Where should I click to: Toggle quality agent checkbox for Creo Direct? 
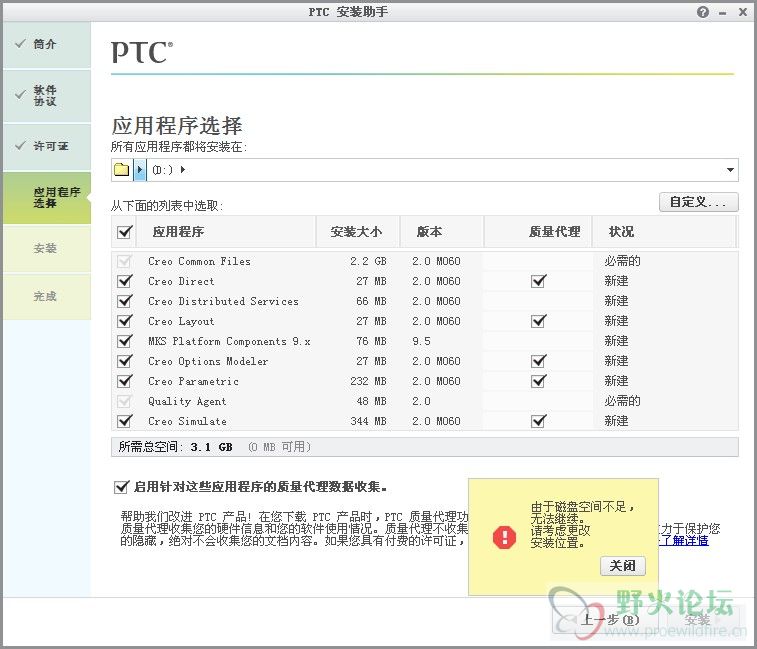click(538, 281)
